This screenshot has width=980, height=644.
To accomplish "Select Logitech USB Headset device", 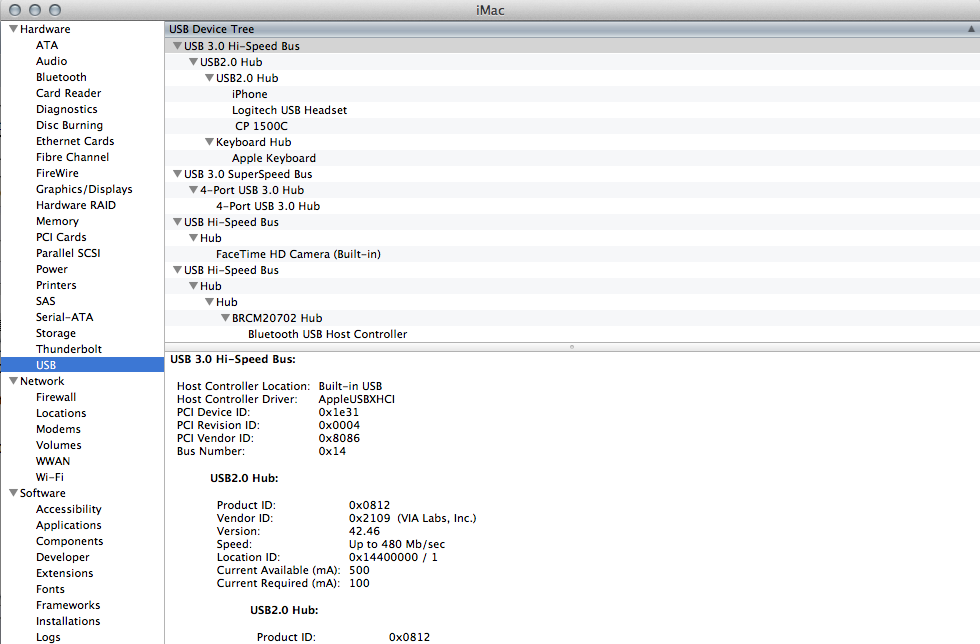I will tap(289, 110).
